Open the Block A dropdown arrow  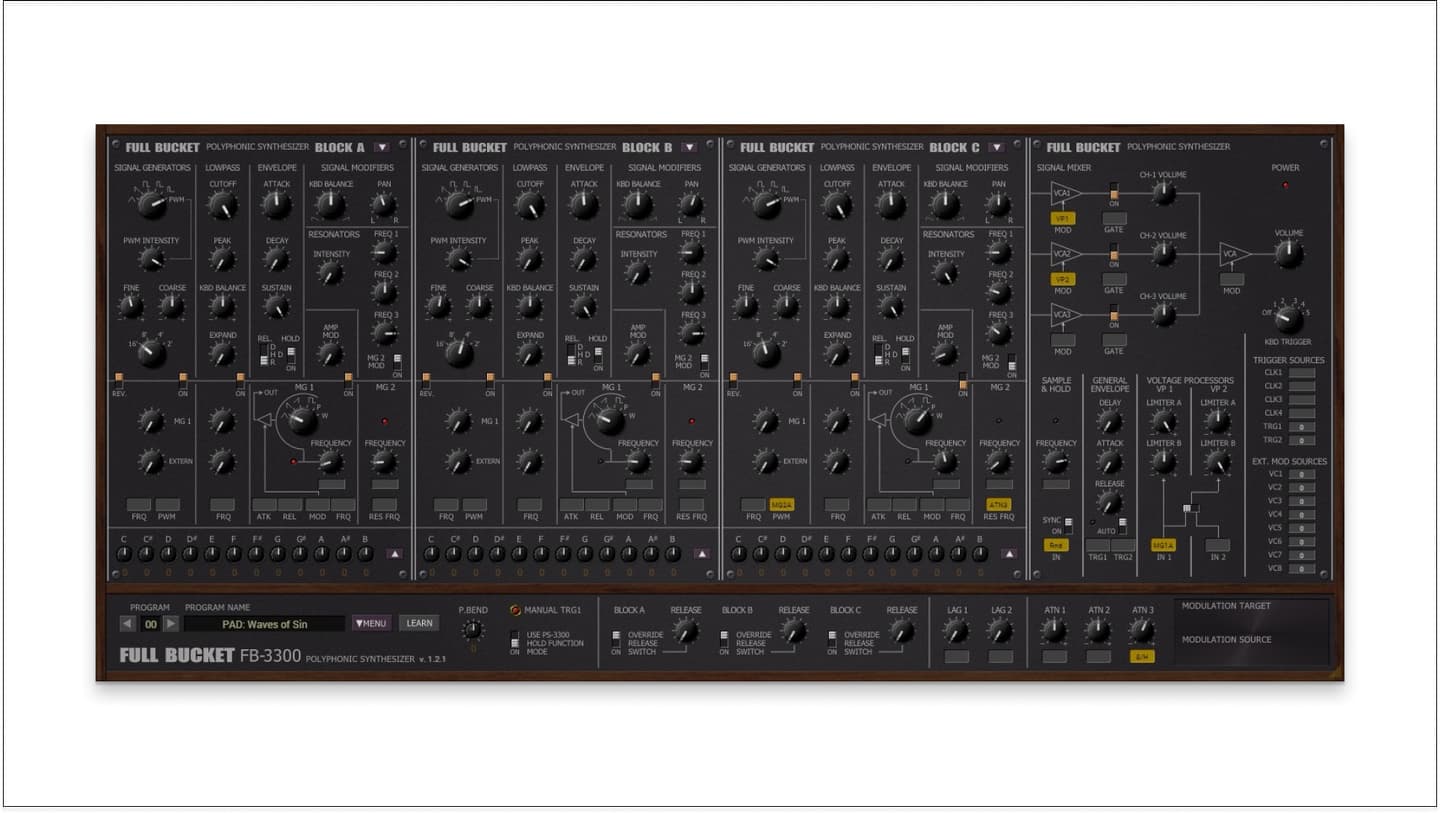pos(382,147)
